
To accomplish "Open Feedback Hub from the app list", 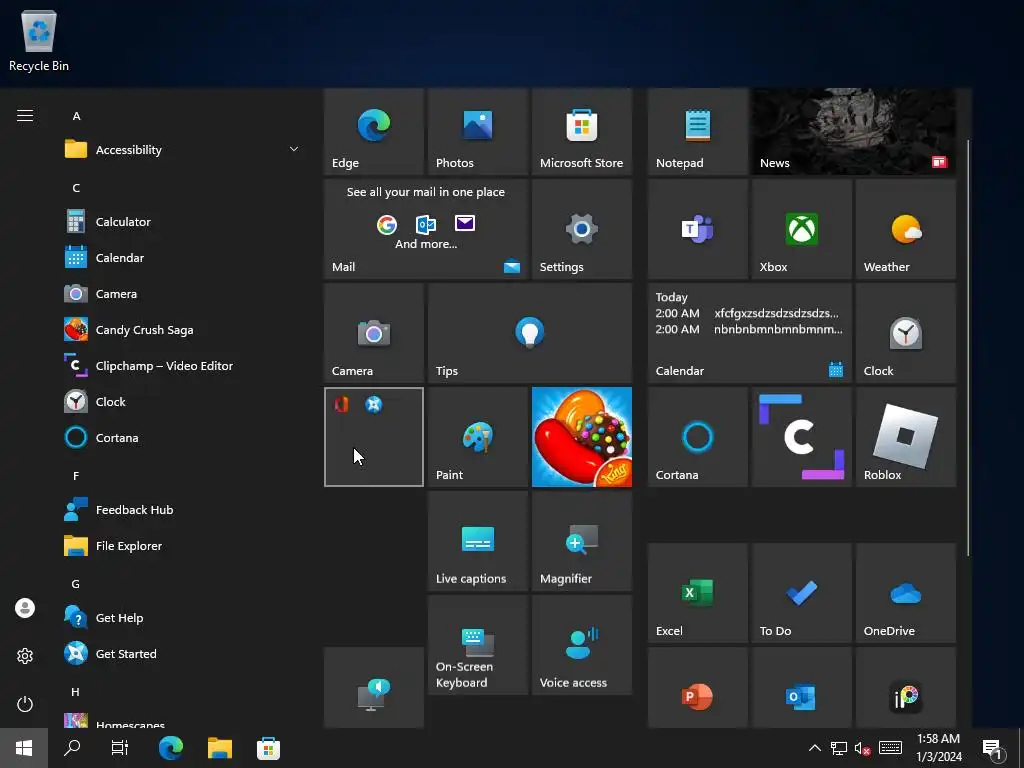I will 183,510.
